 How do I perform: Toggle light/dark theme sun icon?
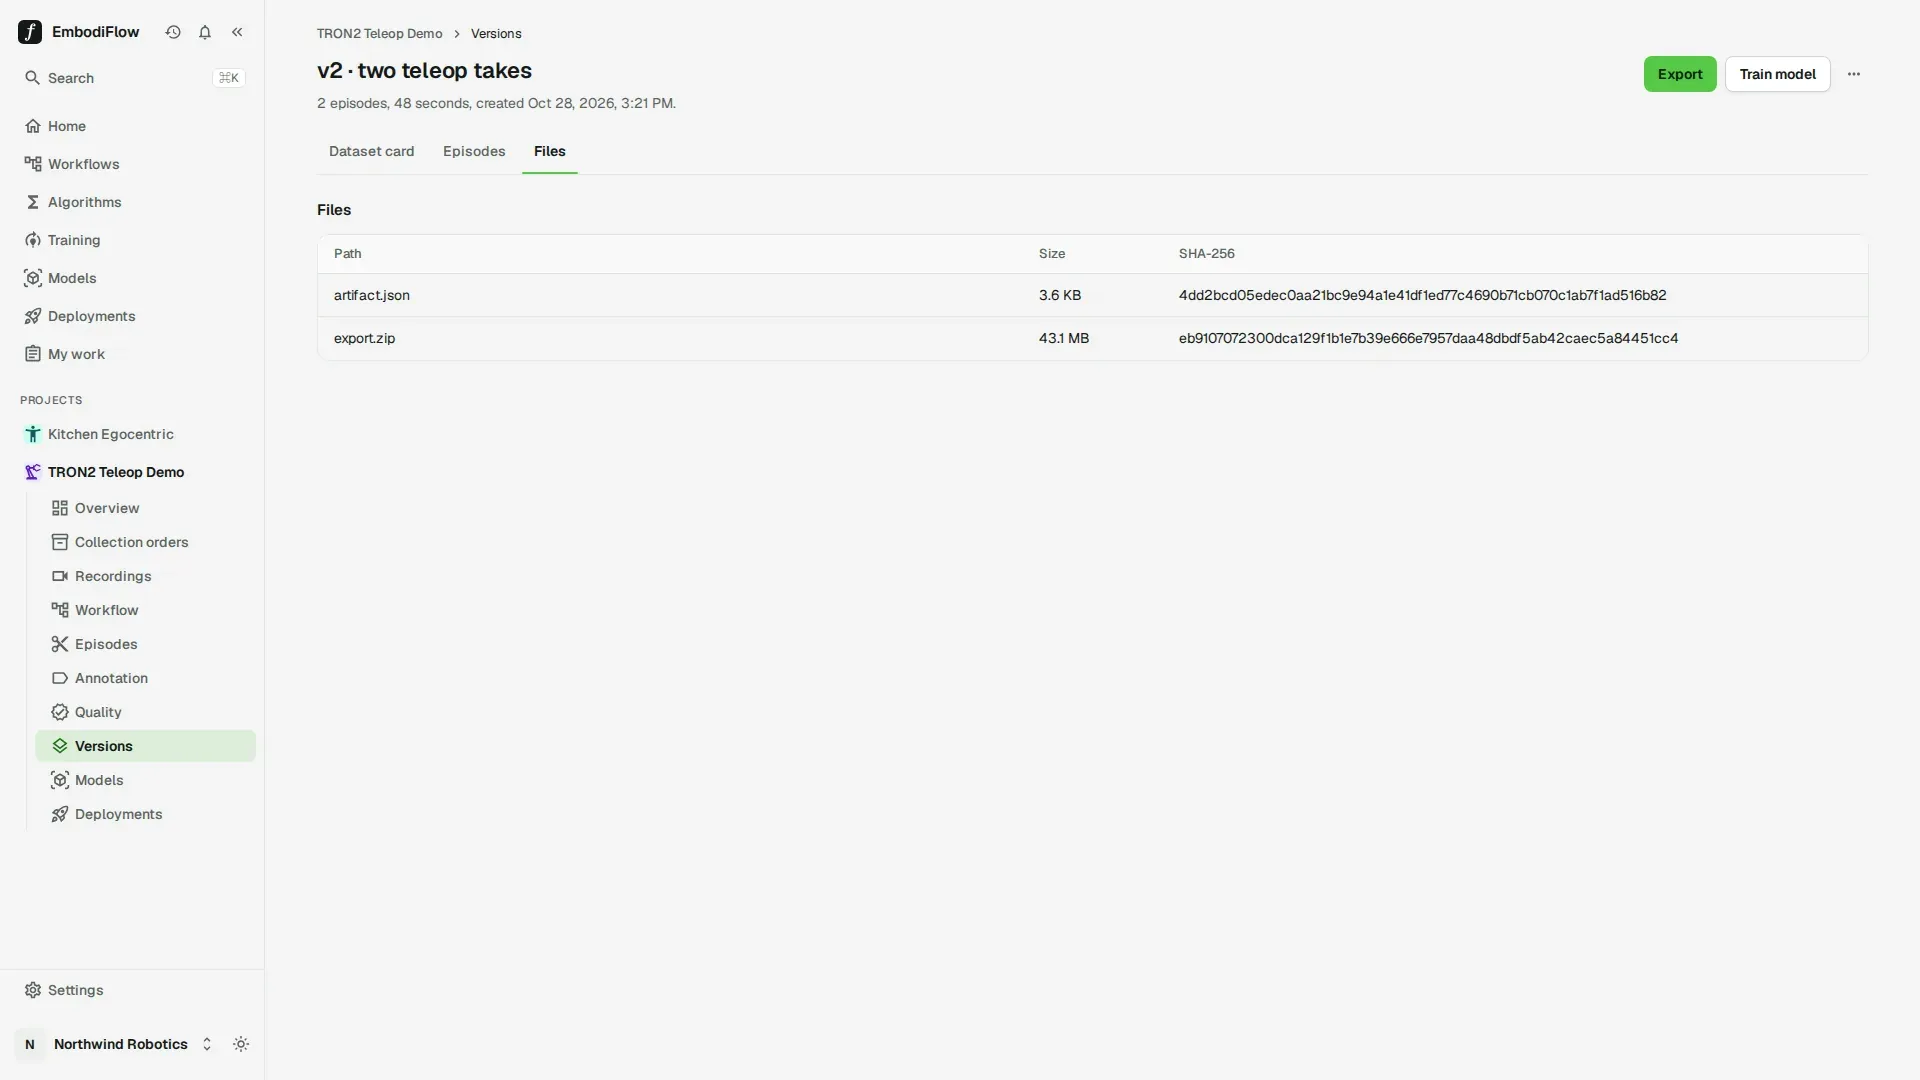pyautogui.click(x=241, y=1044)
